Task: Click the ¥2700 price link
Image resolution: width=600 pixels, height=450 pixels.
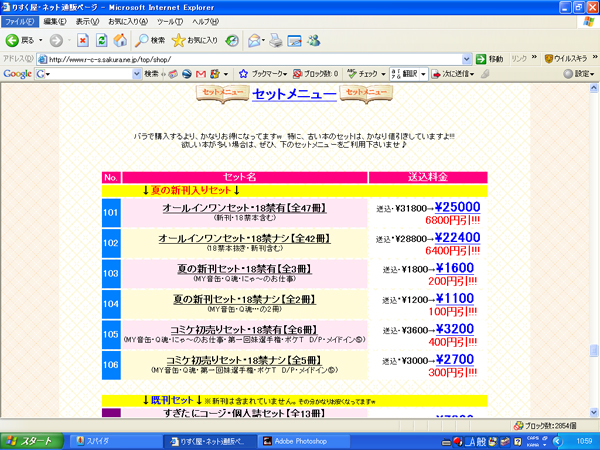Action: coord(455,359)
